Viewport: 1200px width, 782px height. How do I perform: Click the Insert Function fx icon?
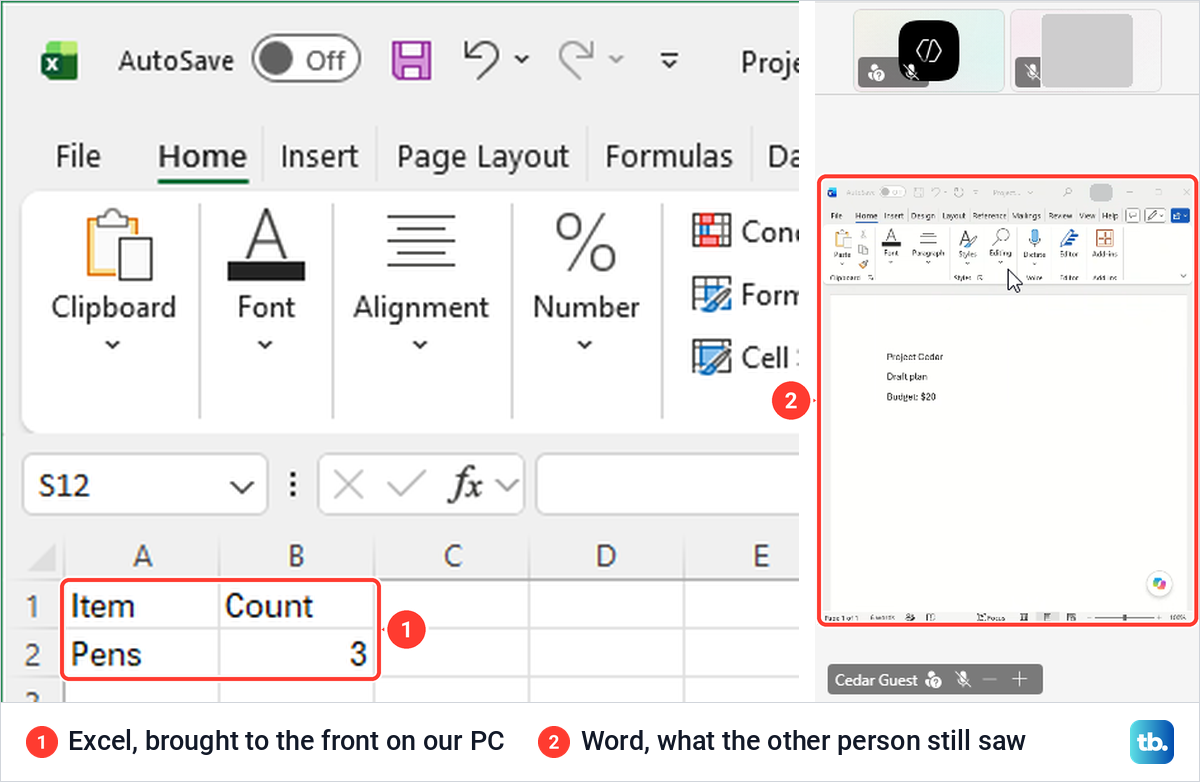pyautogui.click(x=465, y=486)
